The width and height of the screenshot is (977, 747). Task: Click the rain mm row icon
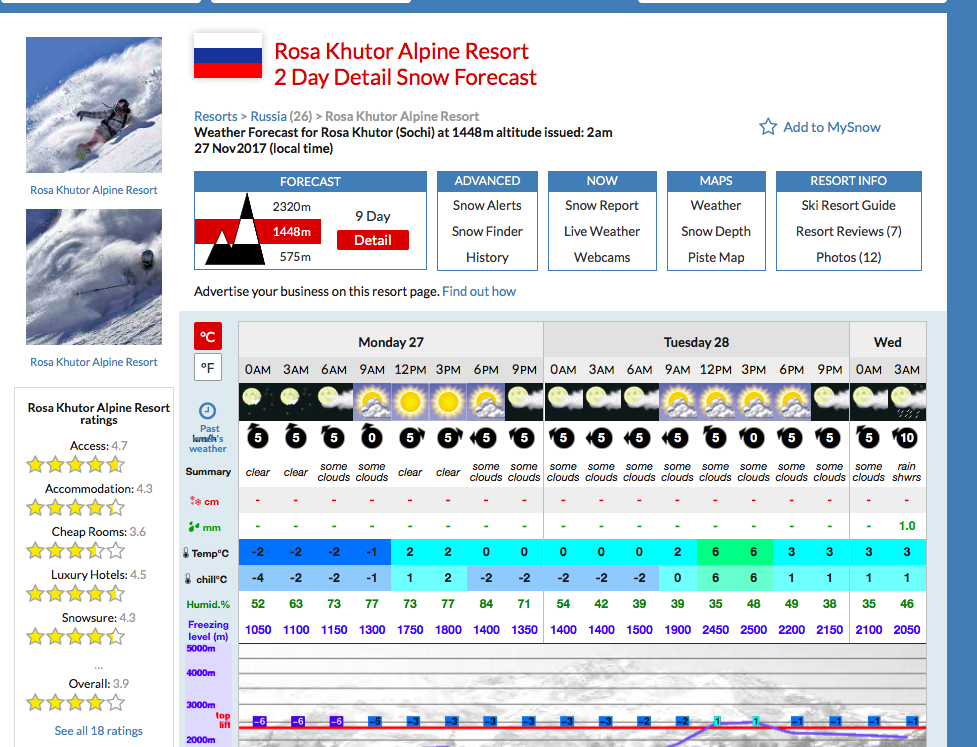tap(194, 527)
